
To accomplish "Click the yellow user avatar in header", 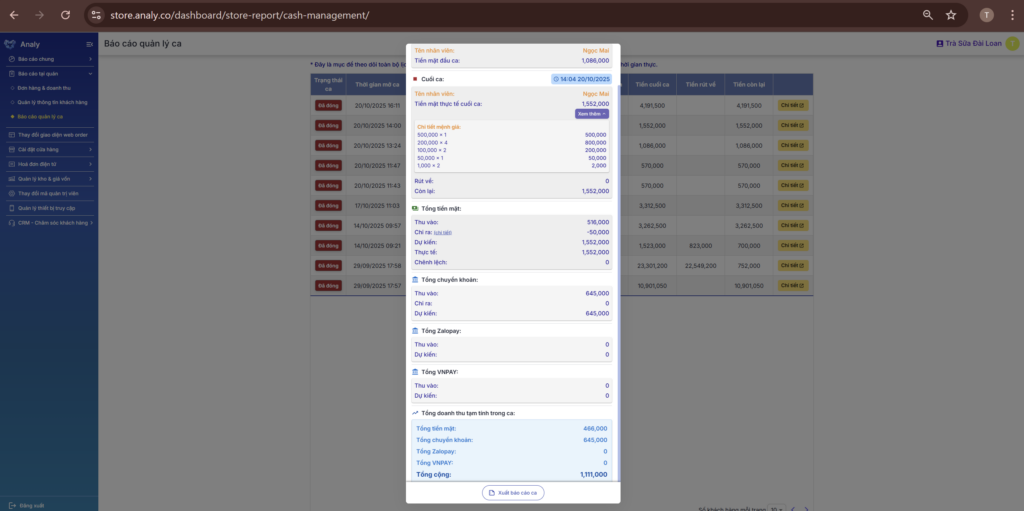I will (x=1012, y=44).
